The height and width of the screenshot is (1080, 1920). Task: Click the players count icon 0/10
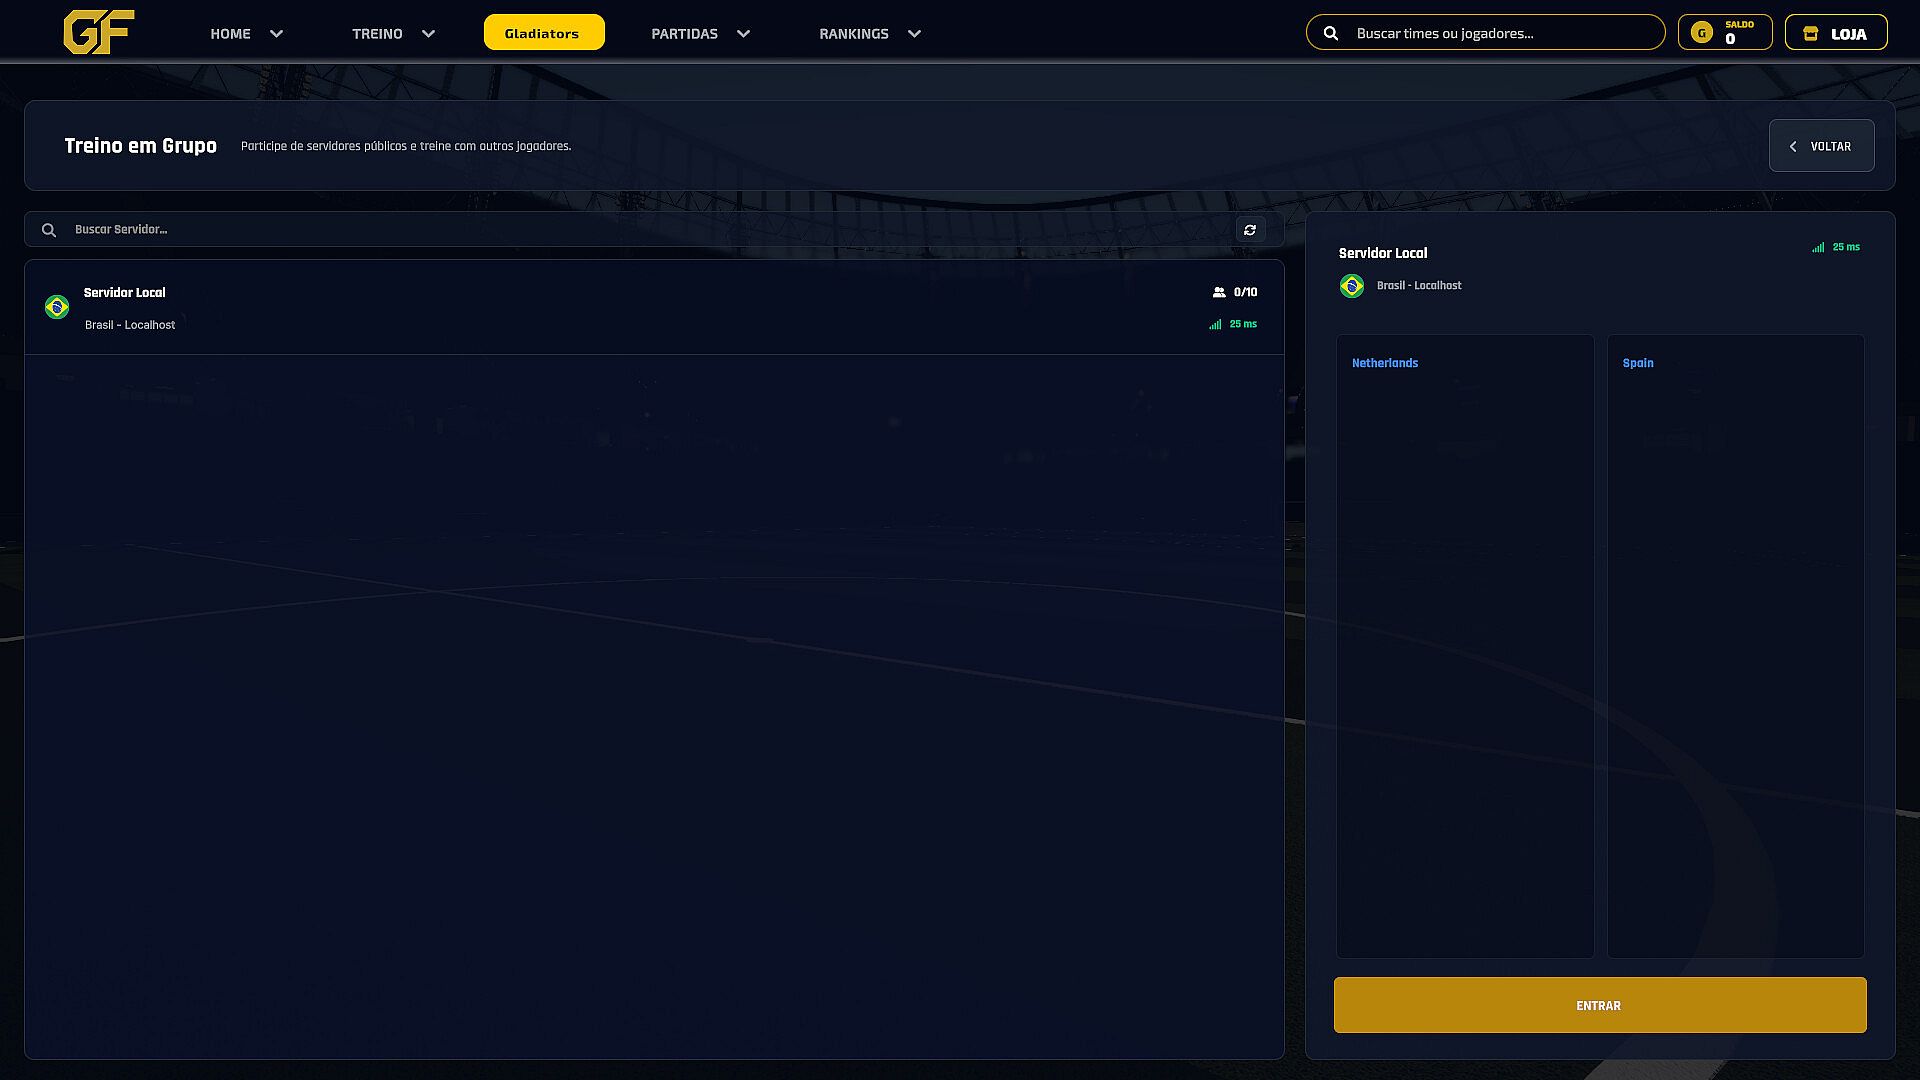pos(1219,292)
